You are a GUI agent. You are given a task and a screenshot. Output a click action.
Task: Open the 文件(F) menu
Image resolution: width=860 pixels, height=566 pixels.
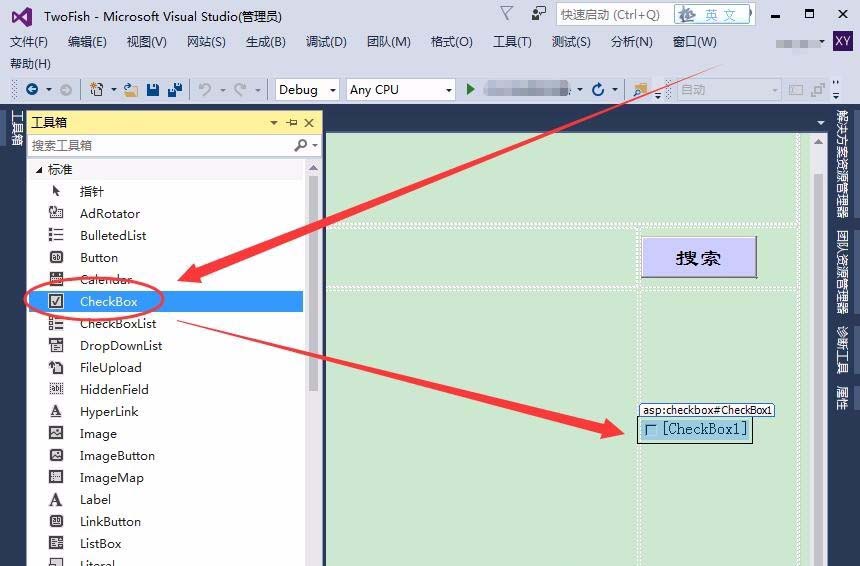click(x=29, y=42)
